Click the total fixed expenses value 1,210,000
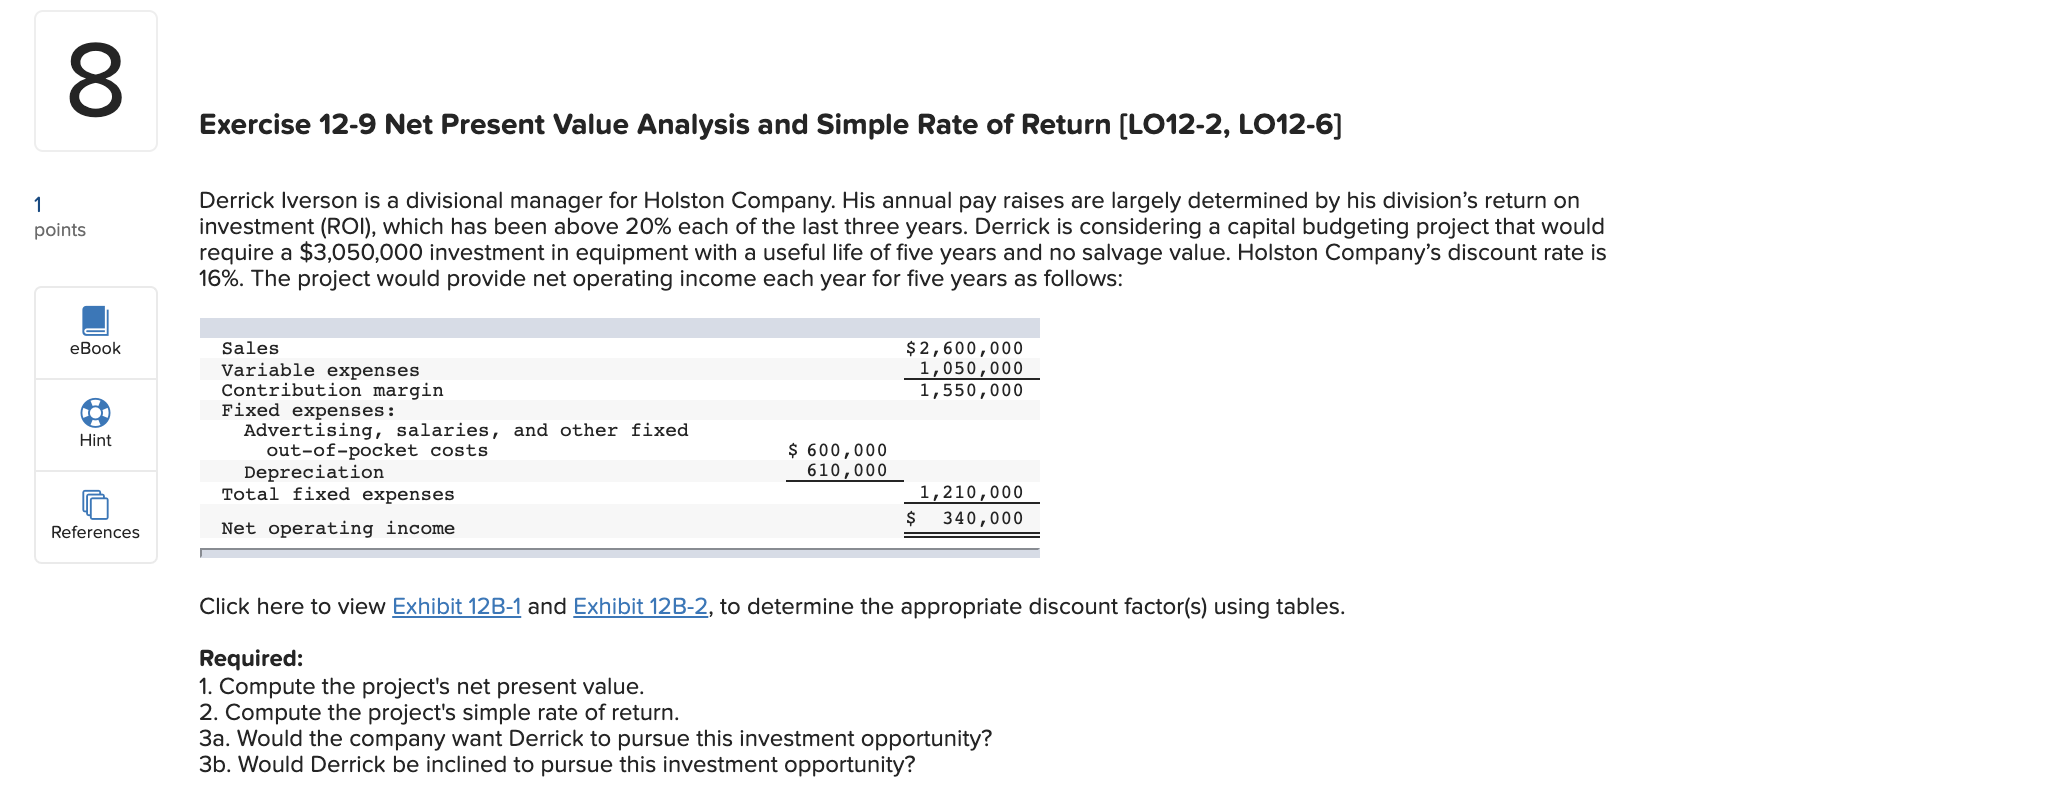This screenshot has width=2046, height=802. coord(971,492)
